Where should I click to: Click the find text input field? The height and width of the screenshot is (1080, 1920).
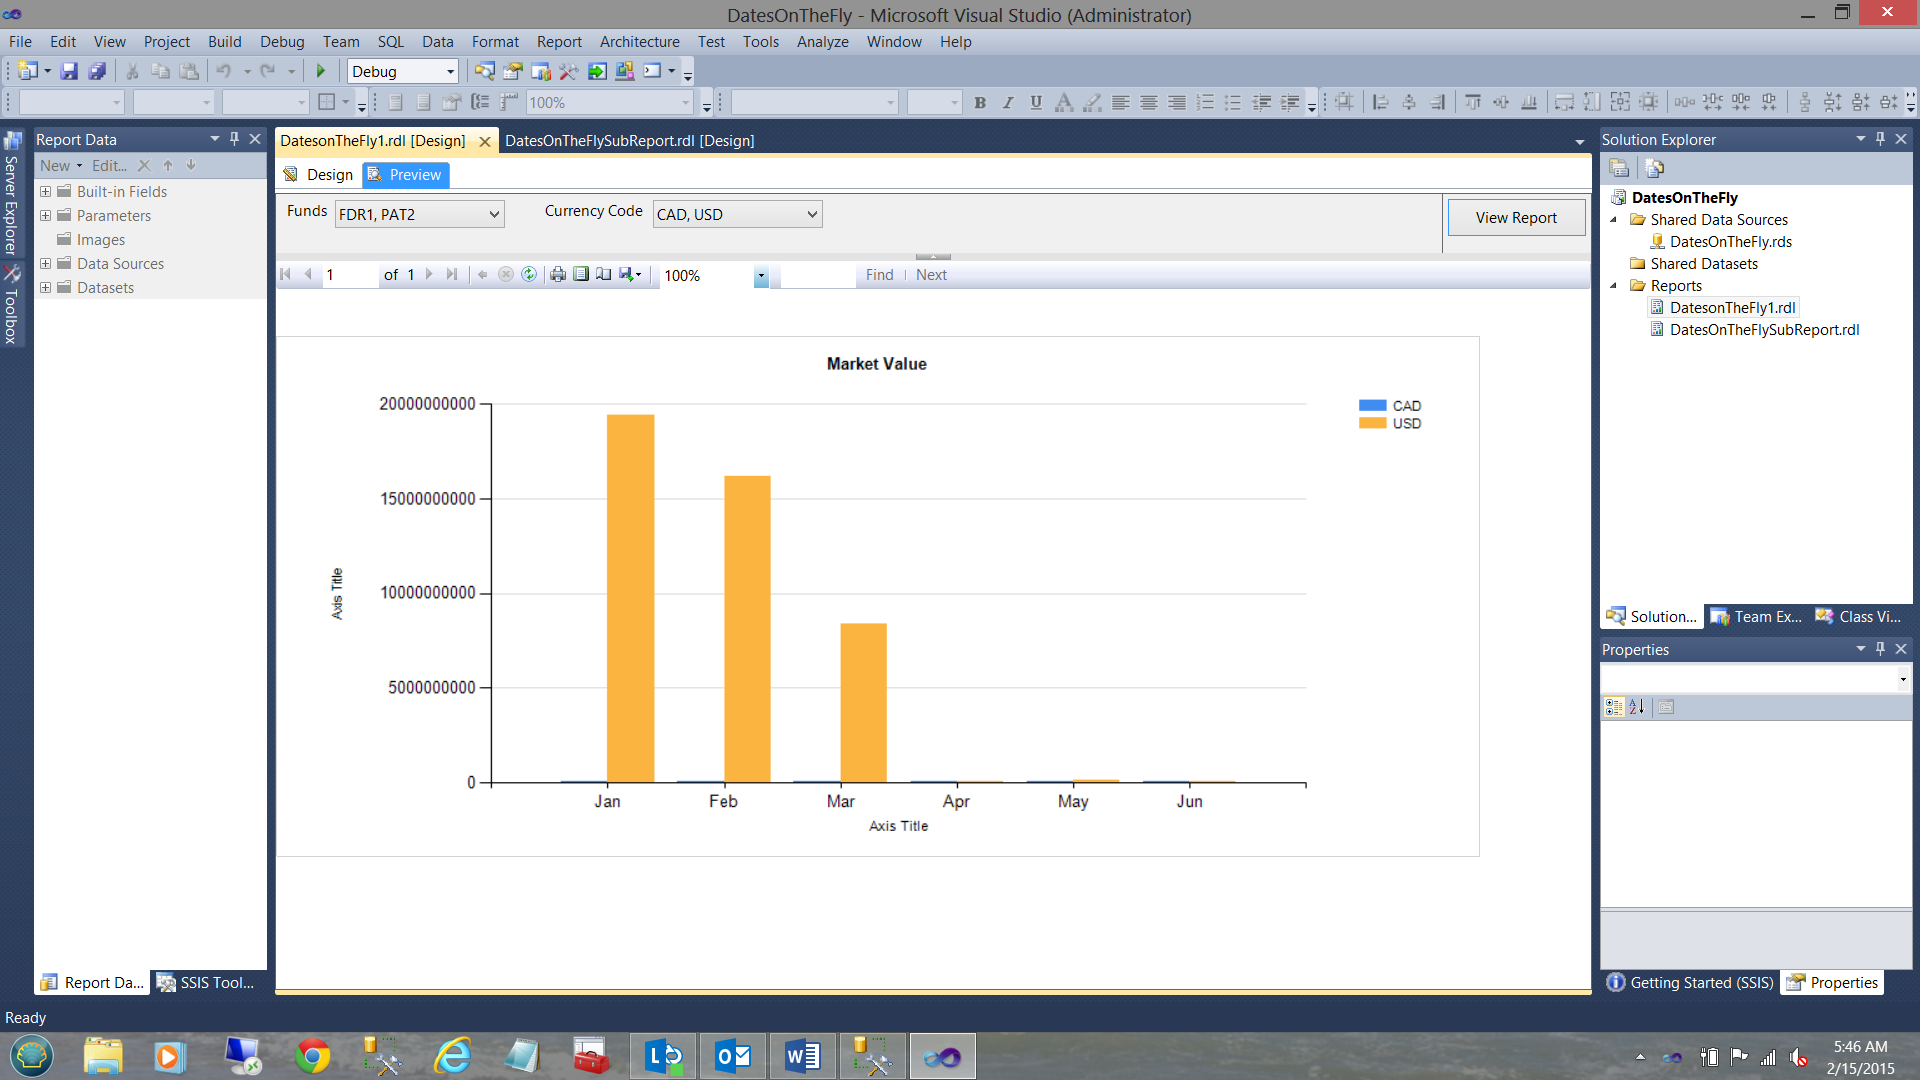click(817, 275)
